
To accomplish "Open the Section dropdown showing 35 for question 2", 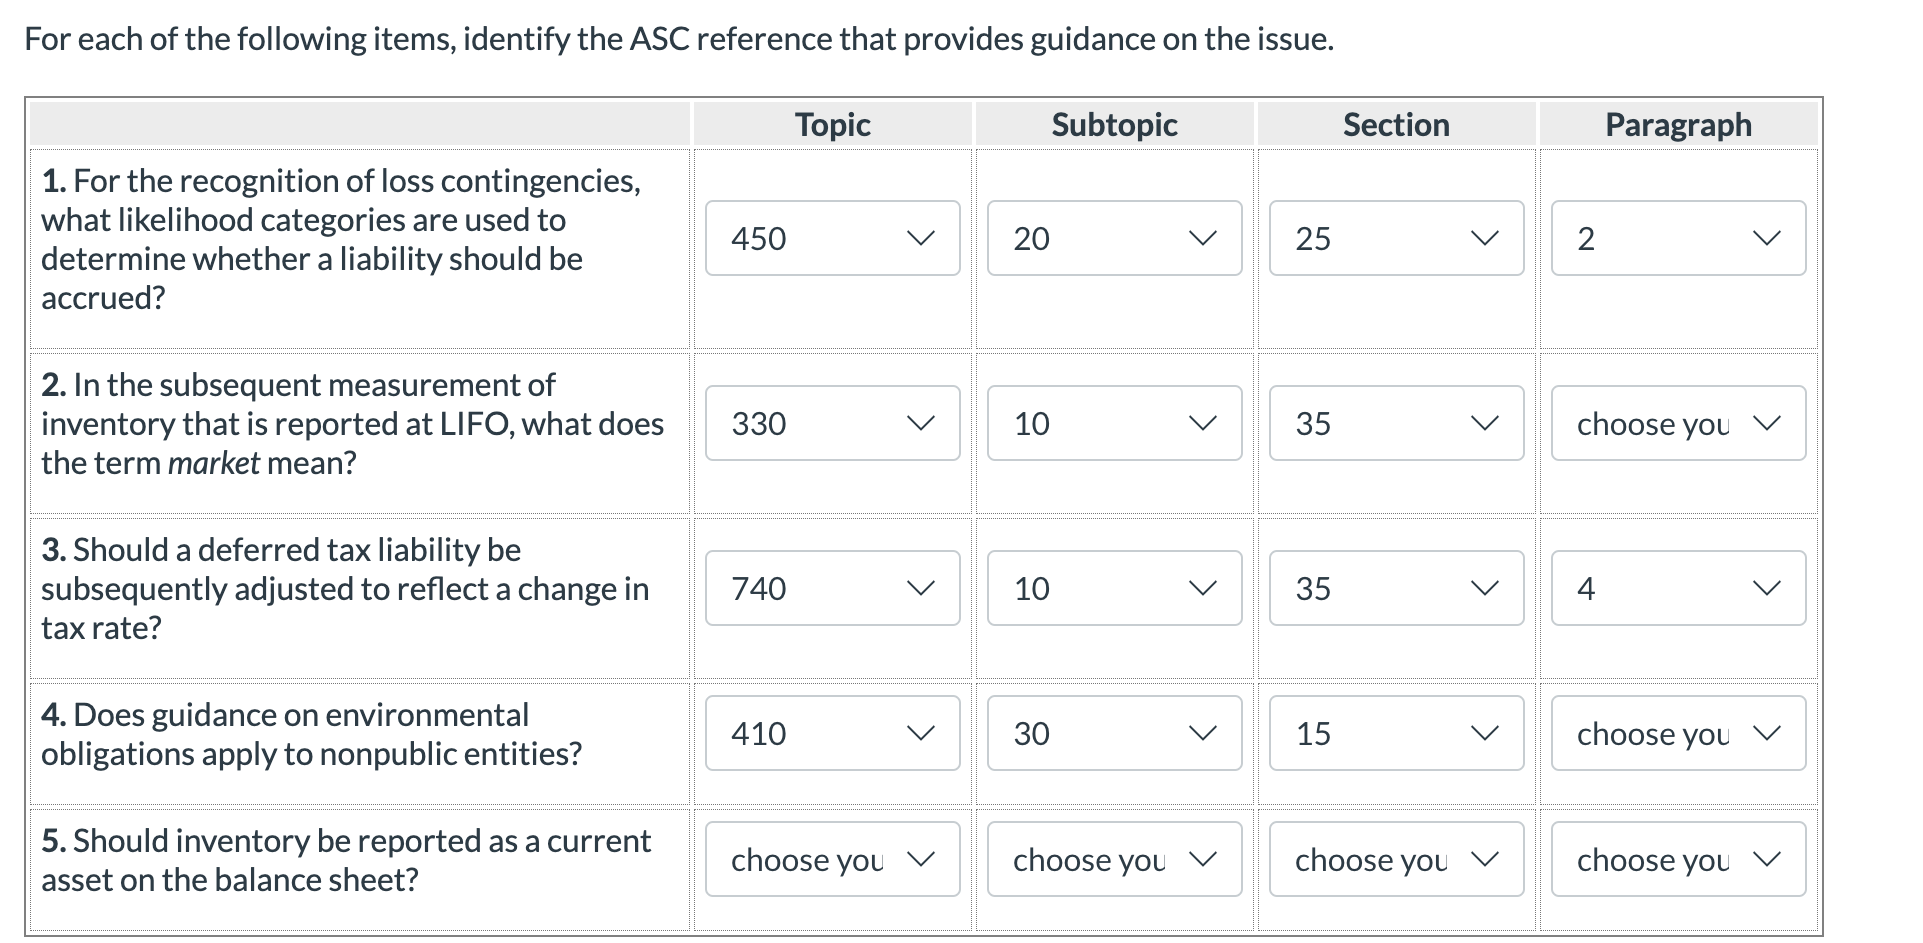I will pos(1395,423).
